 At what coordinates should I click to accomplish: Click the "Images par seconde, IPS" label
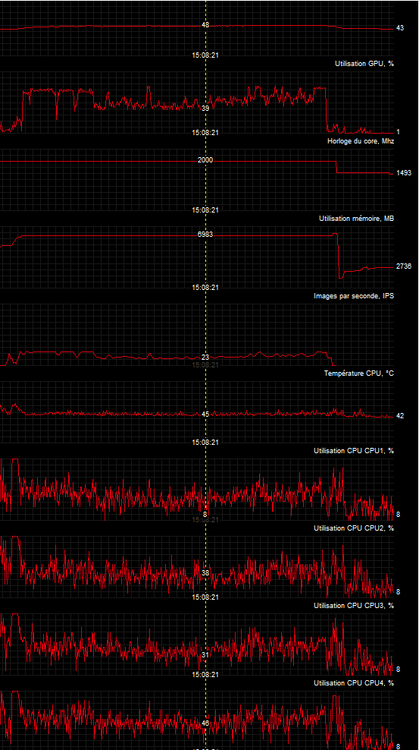tap(354, 296)
